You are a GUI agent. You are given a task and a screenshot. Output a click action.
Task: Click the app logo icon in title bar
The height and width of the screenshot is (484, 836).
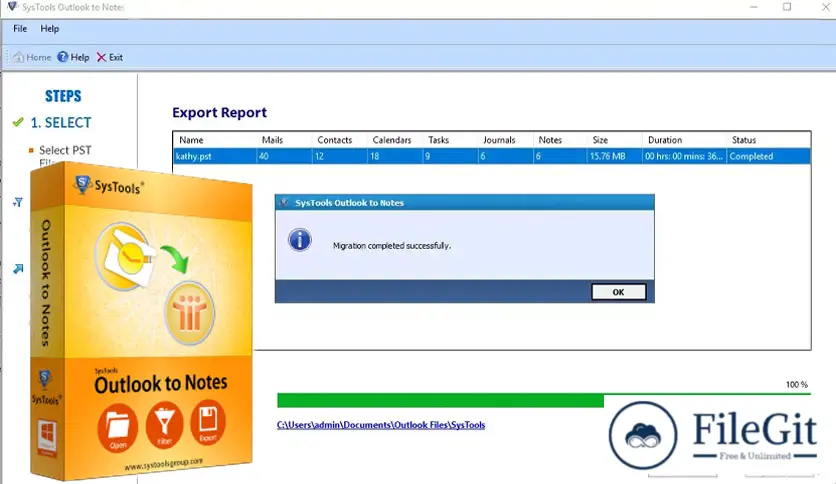coord(12,7)
